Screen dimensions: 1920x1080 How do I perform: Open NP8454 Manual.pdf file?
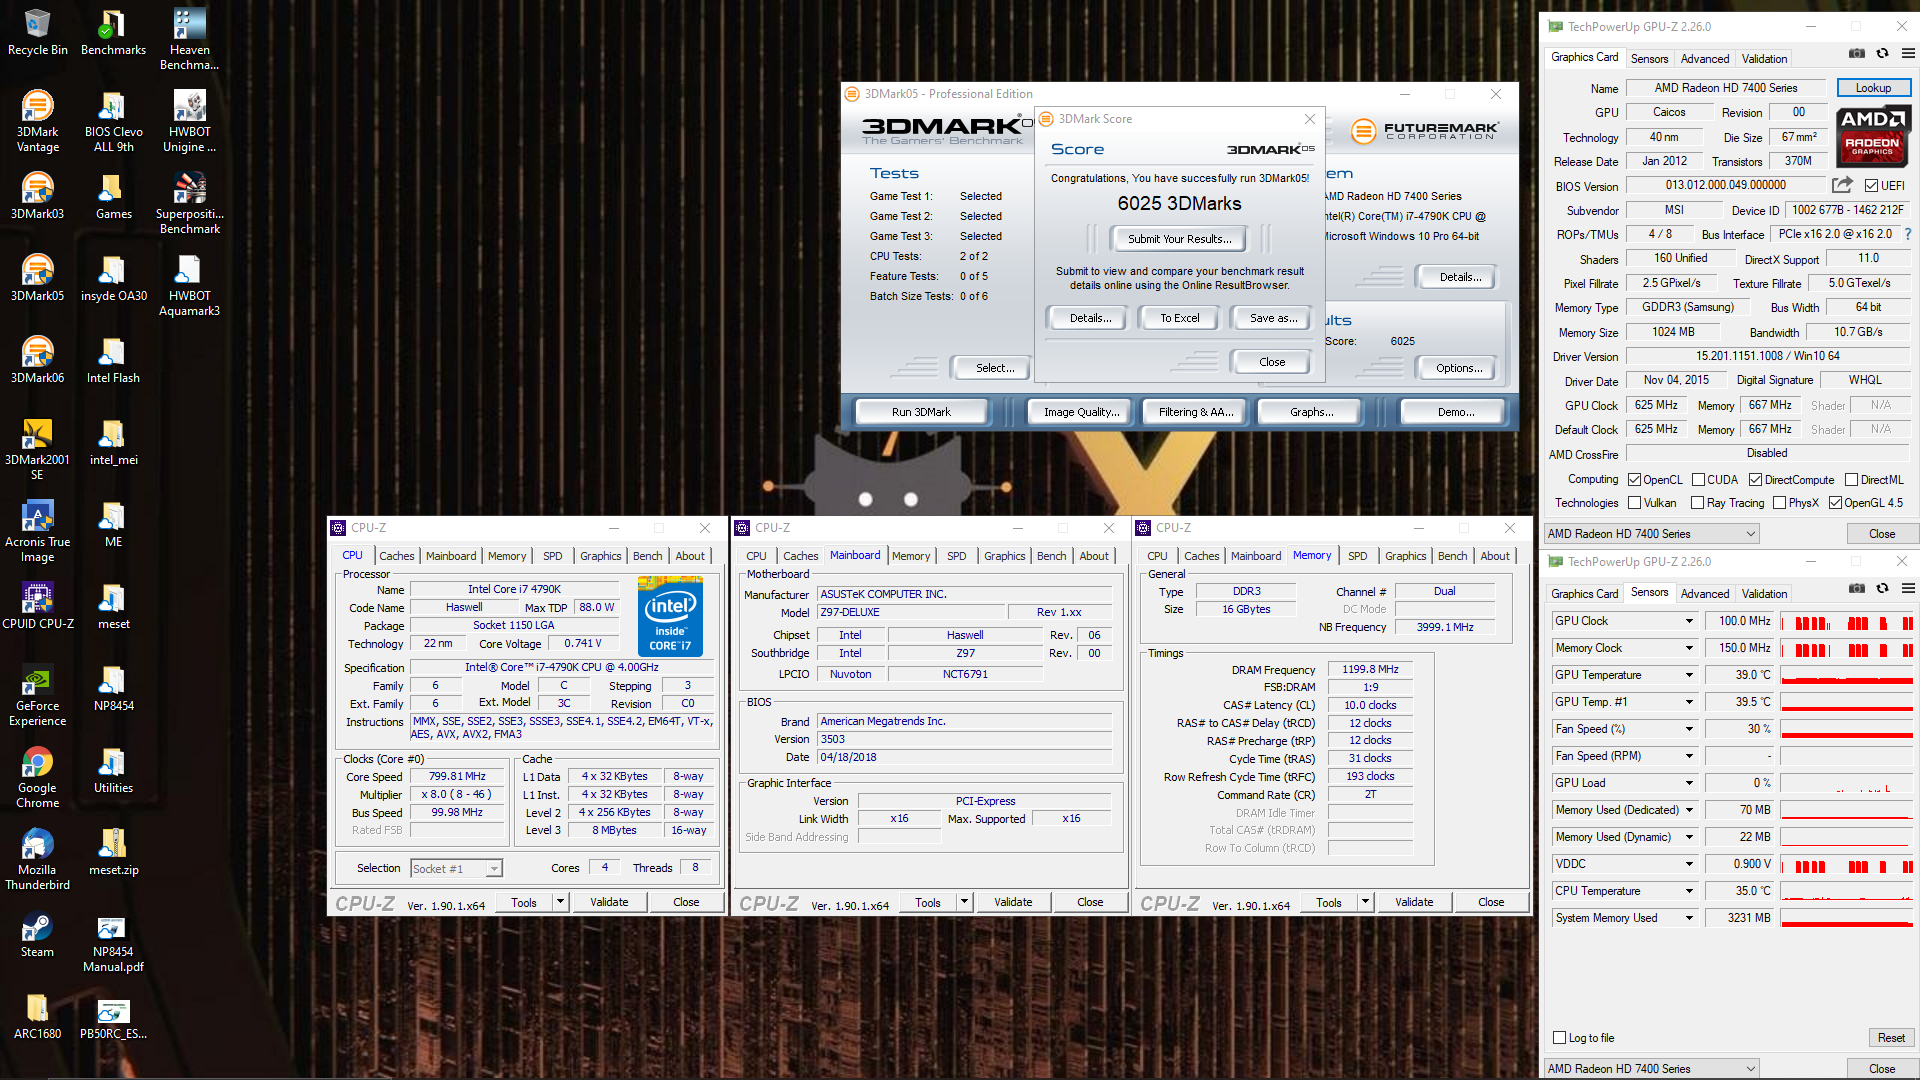(113, 942)
